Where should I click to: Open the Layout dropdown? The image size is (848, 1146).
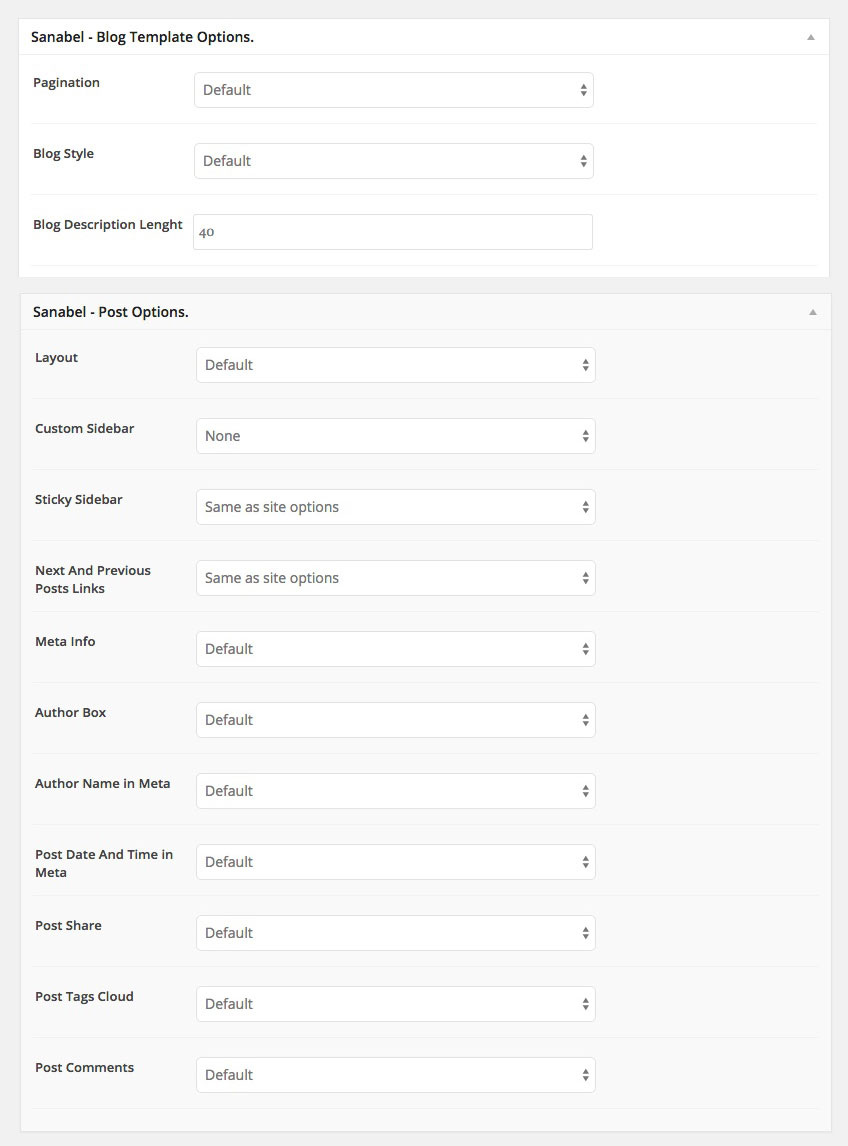point(396,365)
